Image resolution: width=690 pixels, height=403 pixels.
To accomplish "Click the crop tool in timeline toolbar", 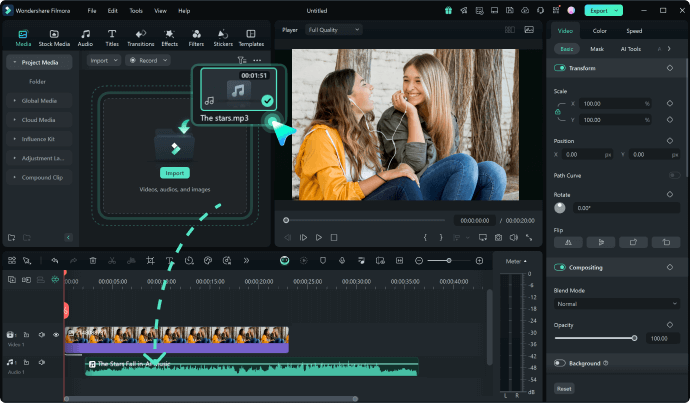I will (x=150, y=260).
